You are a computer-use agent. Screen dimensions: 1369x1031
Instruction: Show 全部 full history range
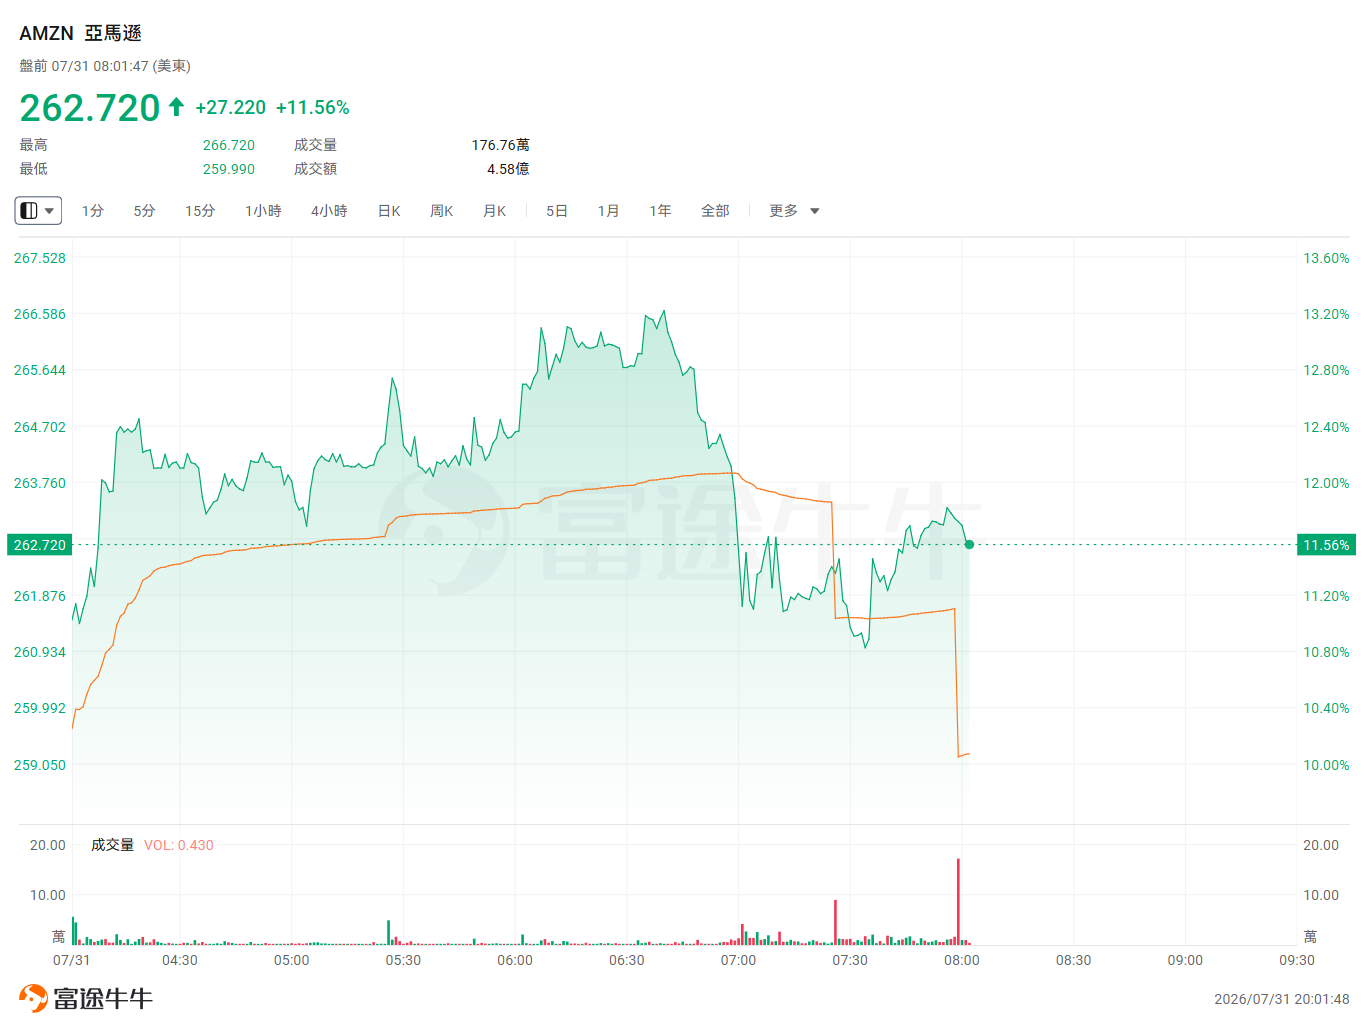[715, 211]
